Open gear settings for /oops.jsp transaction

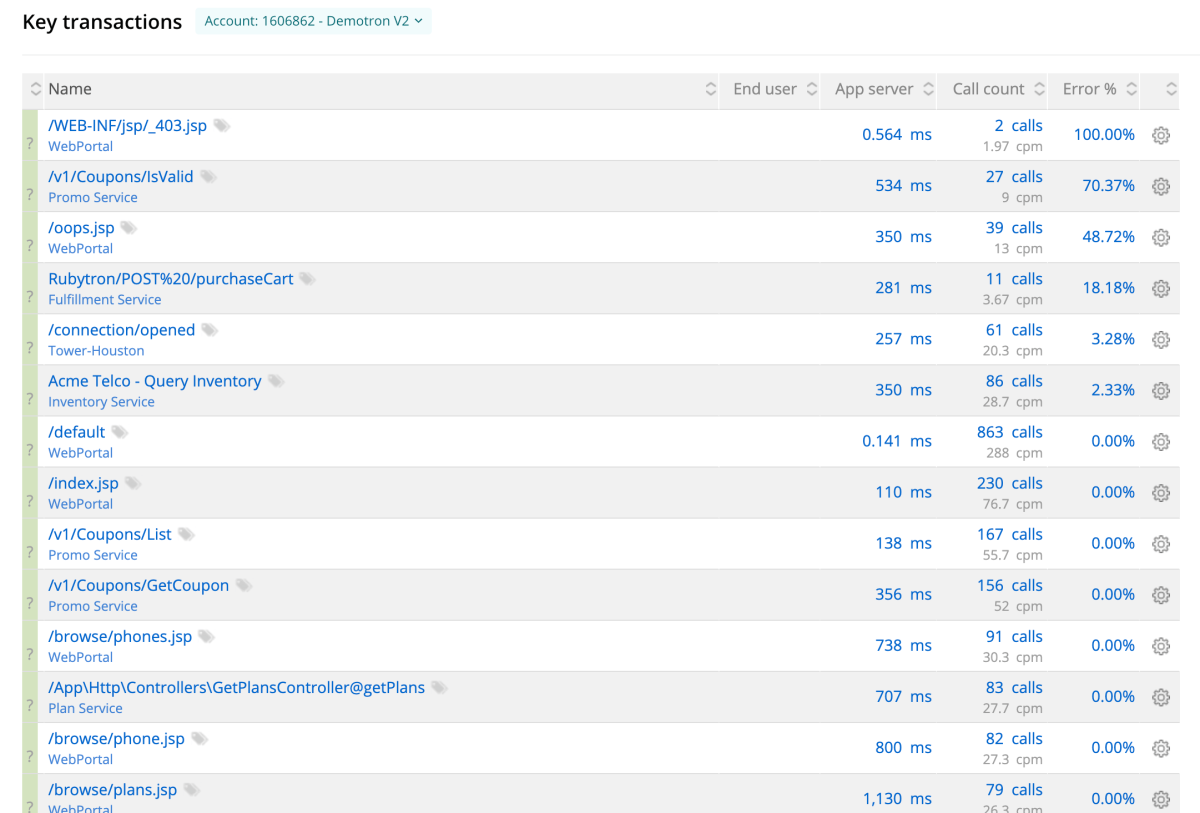(1160, 237)
